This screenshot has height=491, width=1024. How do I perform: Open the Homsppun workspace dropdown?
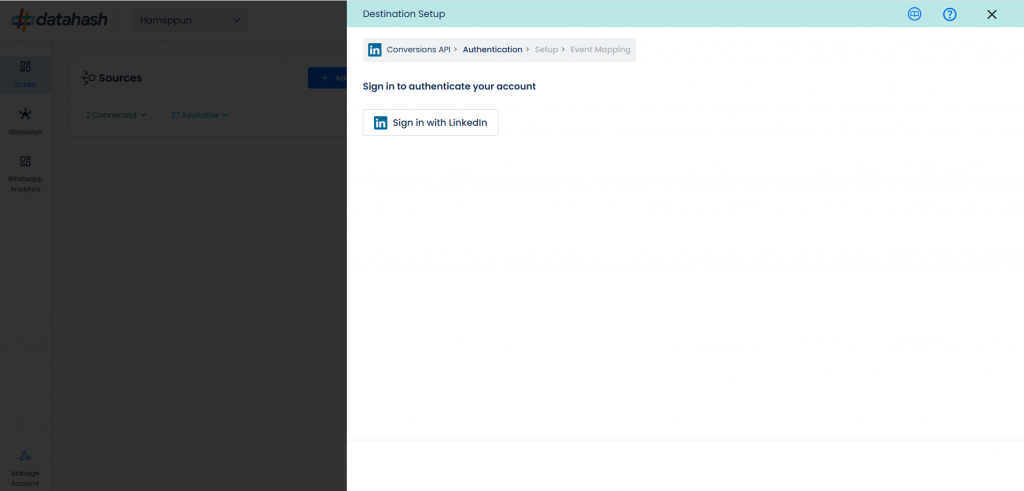[189, 20]
